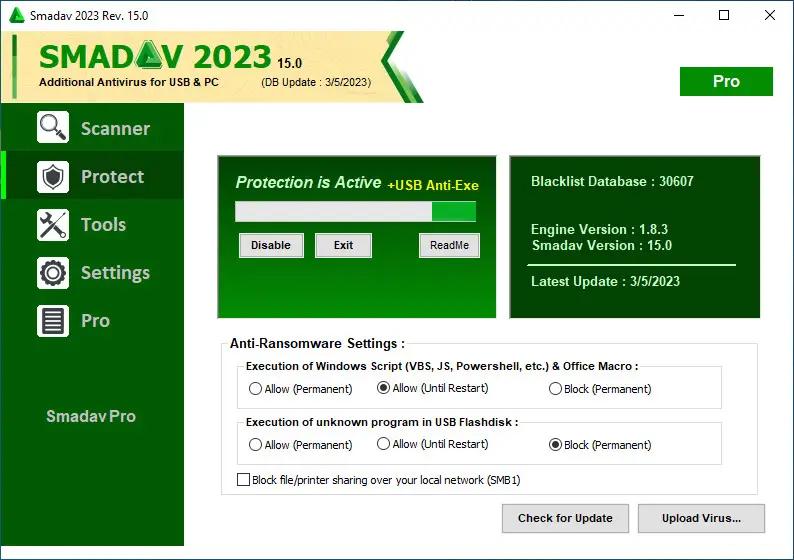Click the green Pro button at top right
Viewport: 794px width, 560px height.
click(x=726, y=81)
